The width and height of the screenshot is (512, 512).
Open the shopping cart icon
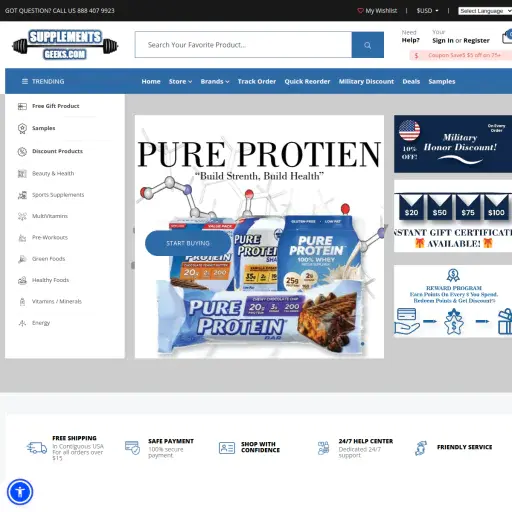point(507,37)
